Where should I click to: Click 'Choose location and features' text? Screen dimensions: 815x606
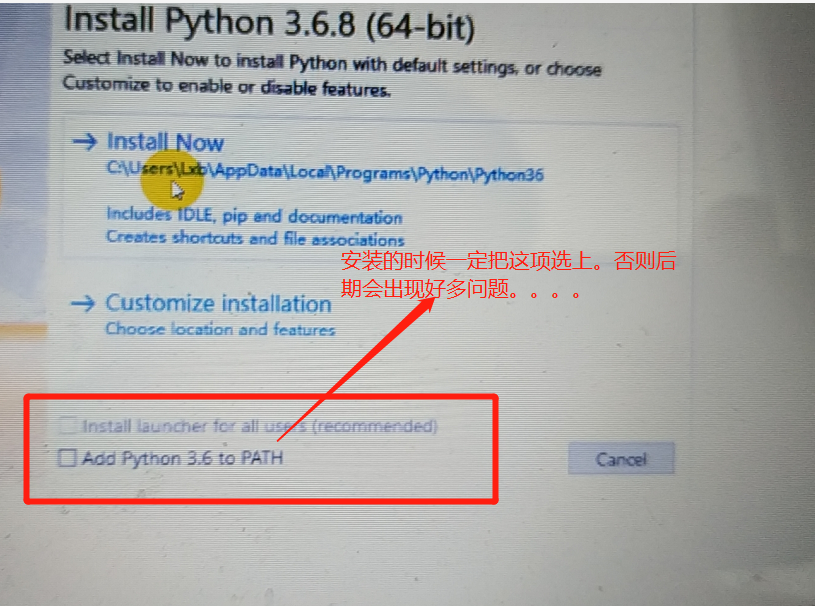(x=220, y=329)
